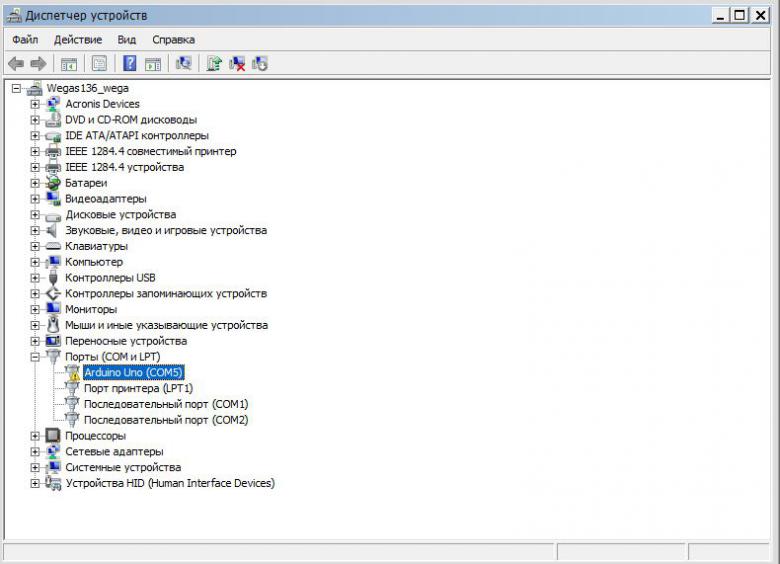
Task: Collapse the Wegas136_wega root node
Action: point(16,88)
